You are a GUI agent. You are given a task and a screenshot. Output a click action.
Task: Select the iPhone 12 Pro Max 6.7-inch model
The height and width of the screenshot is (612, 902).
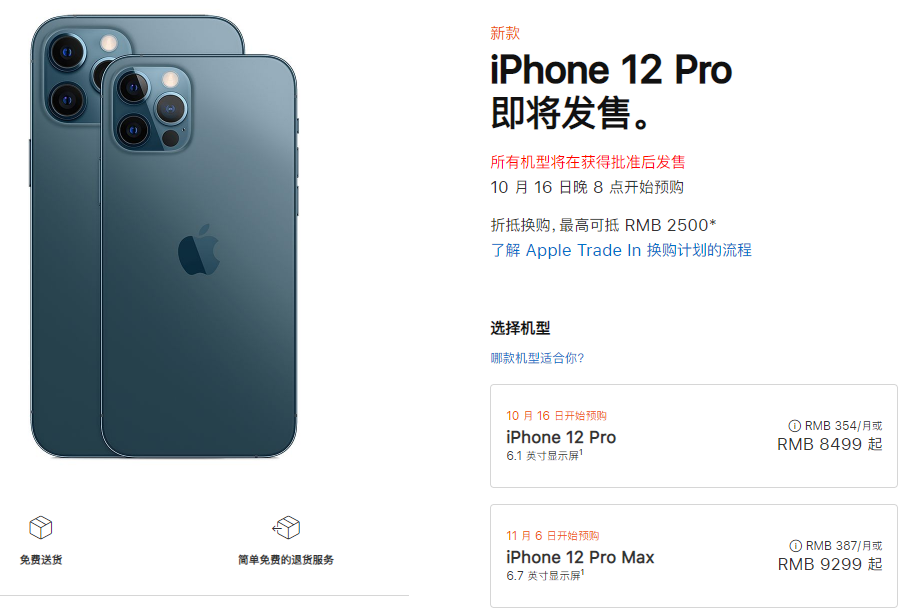point(694,556)
